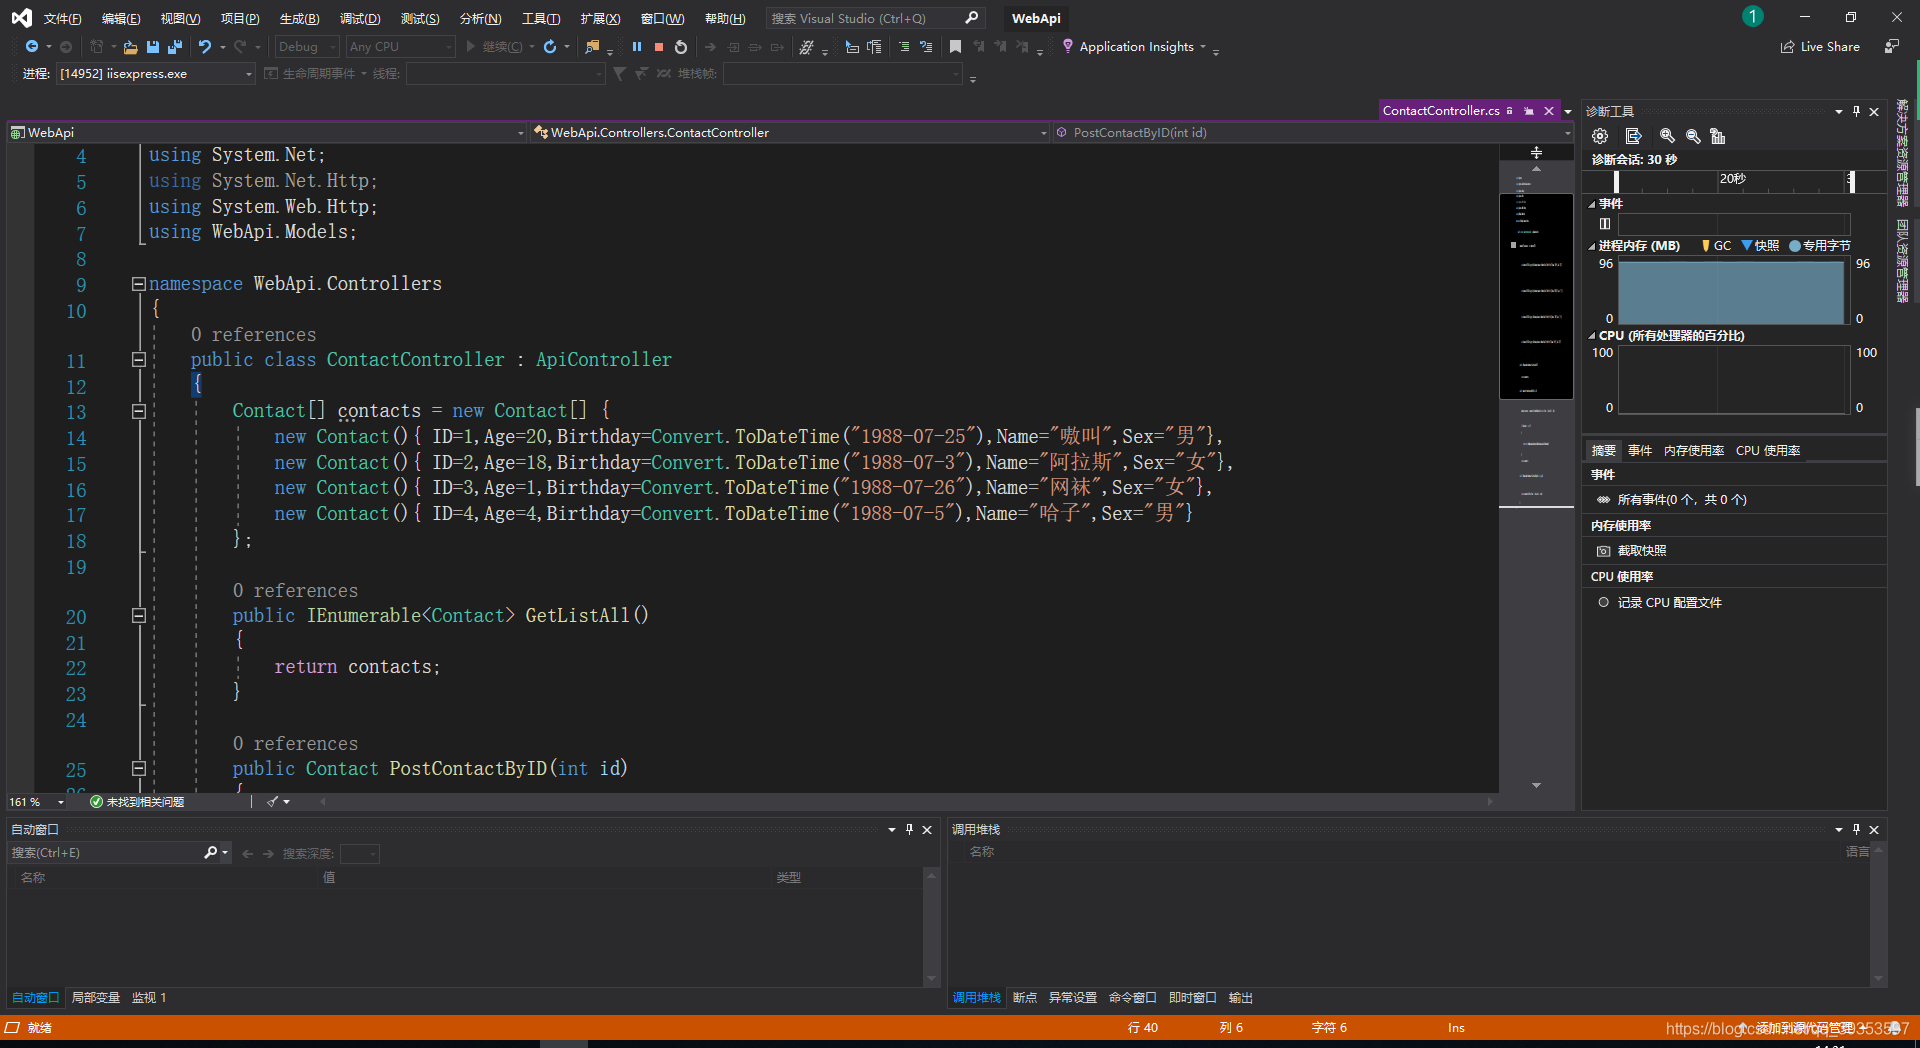1920x1048 pixels.
Task: Open the Any CPU platform dropdown
Action: (x=400, y=47)
